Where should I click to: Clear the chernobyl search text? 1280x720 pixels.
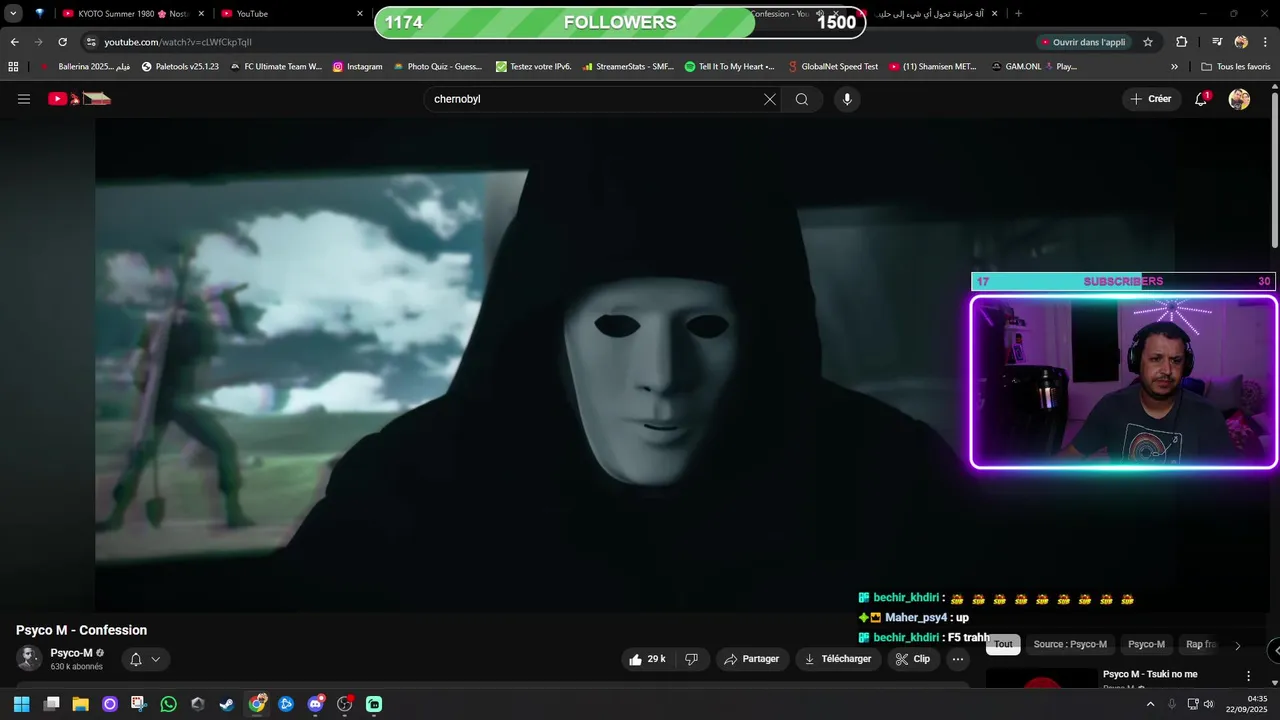click(770, 99)
